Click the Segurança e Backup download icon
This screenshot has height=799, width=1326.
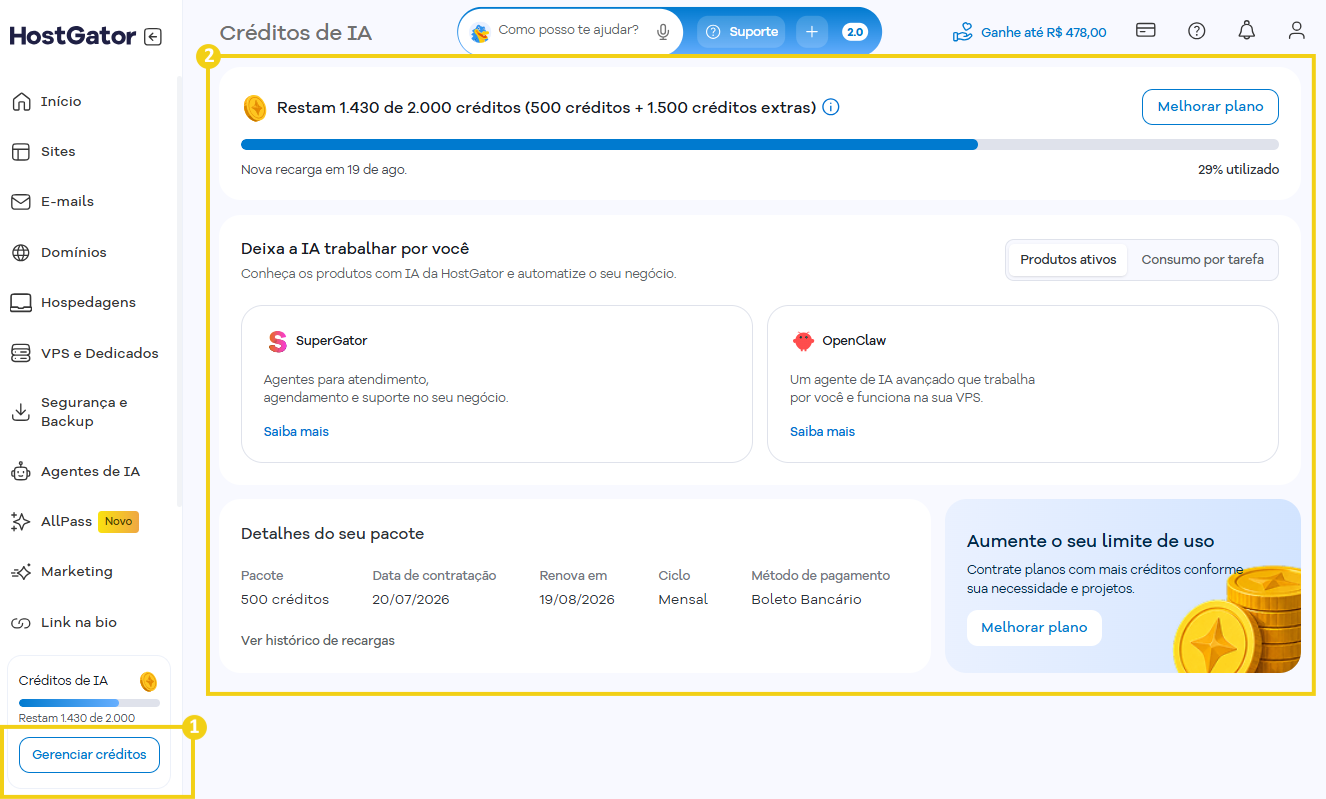pyautogui.click(x=21, y=412)
